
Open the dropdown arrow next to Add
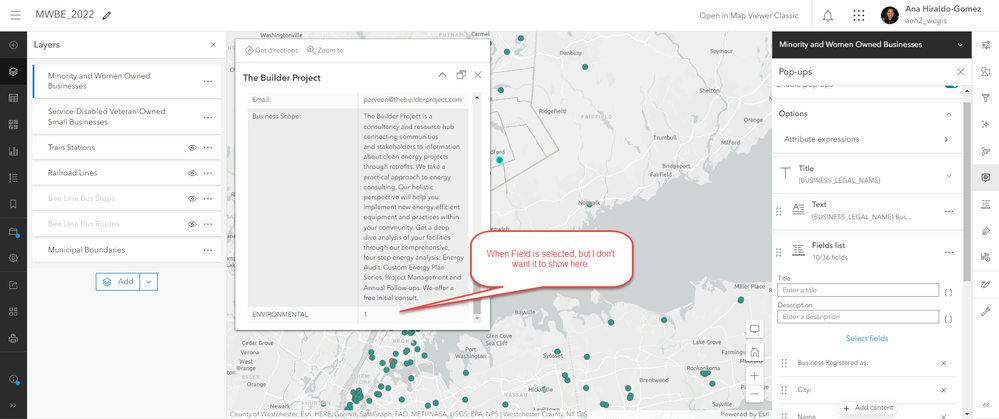[x=148, y=281]
